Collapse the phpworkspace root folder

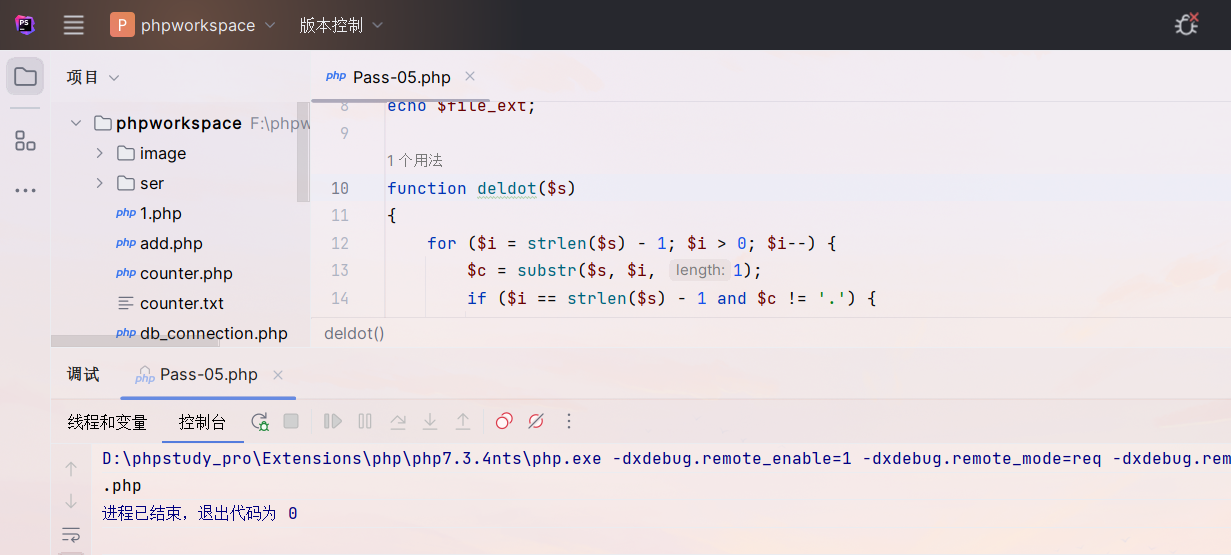pos(75,123)
